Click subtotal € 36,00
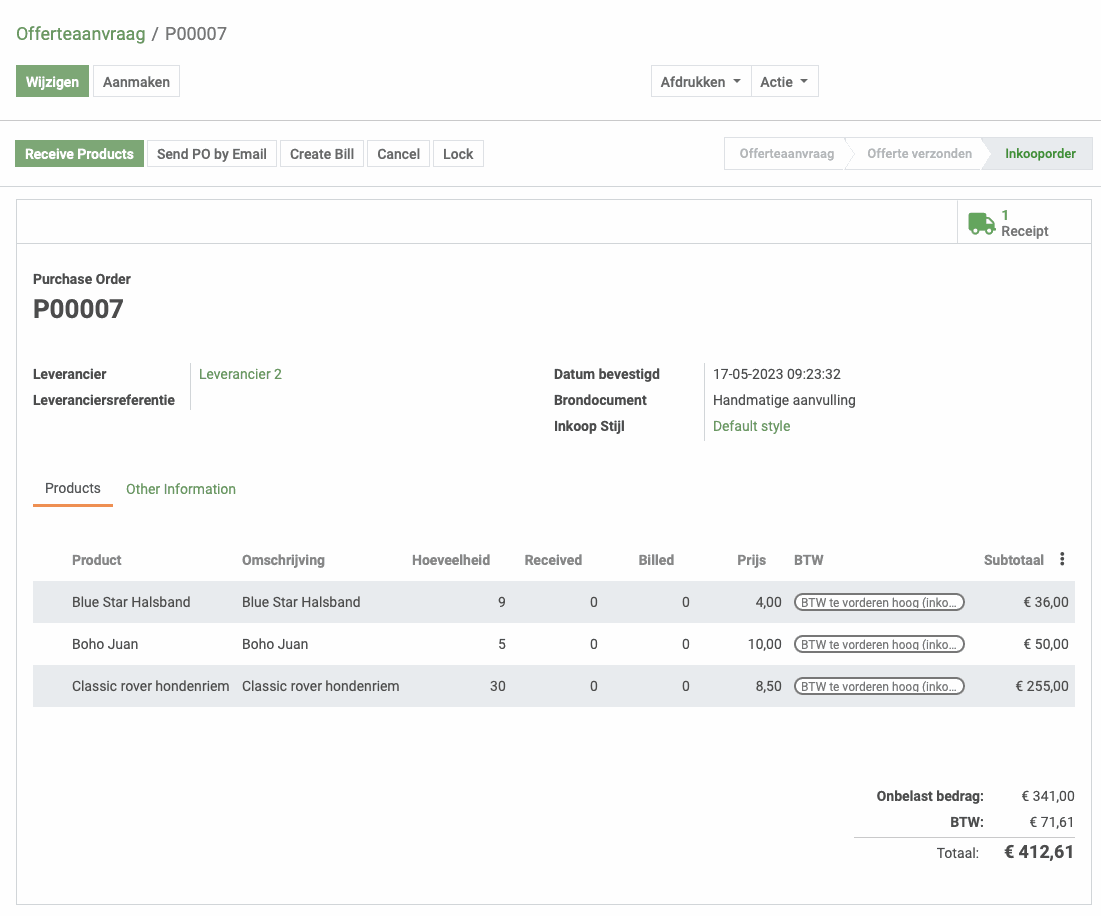Screen dimensions: 1101x916 [x=1046, y=602]
